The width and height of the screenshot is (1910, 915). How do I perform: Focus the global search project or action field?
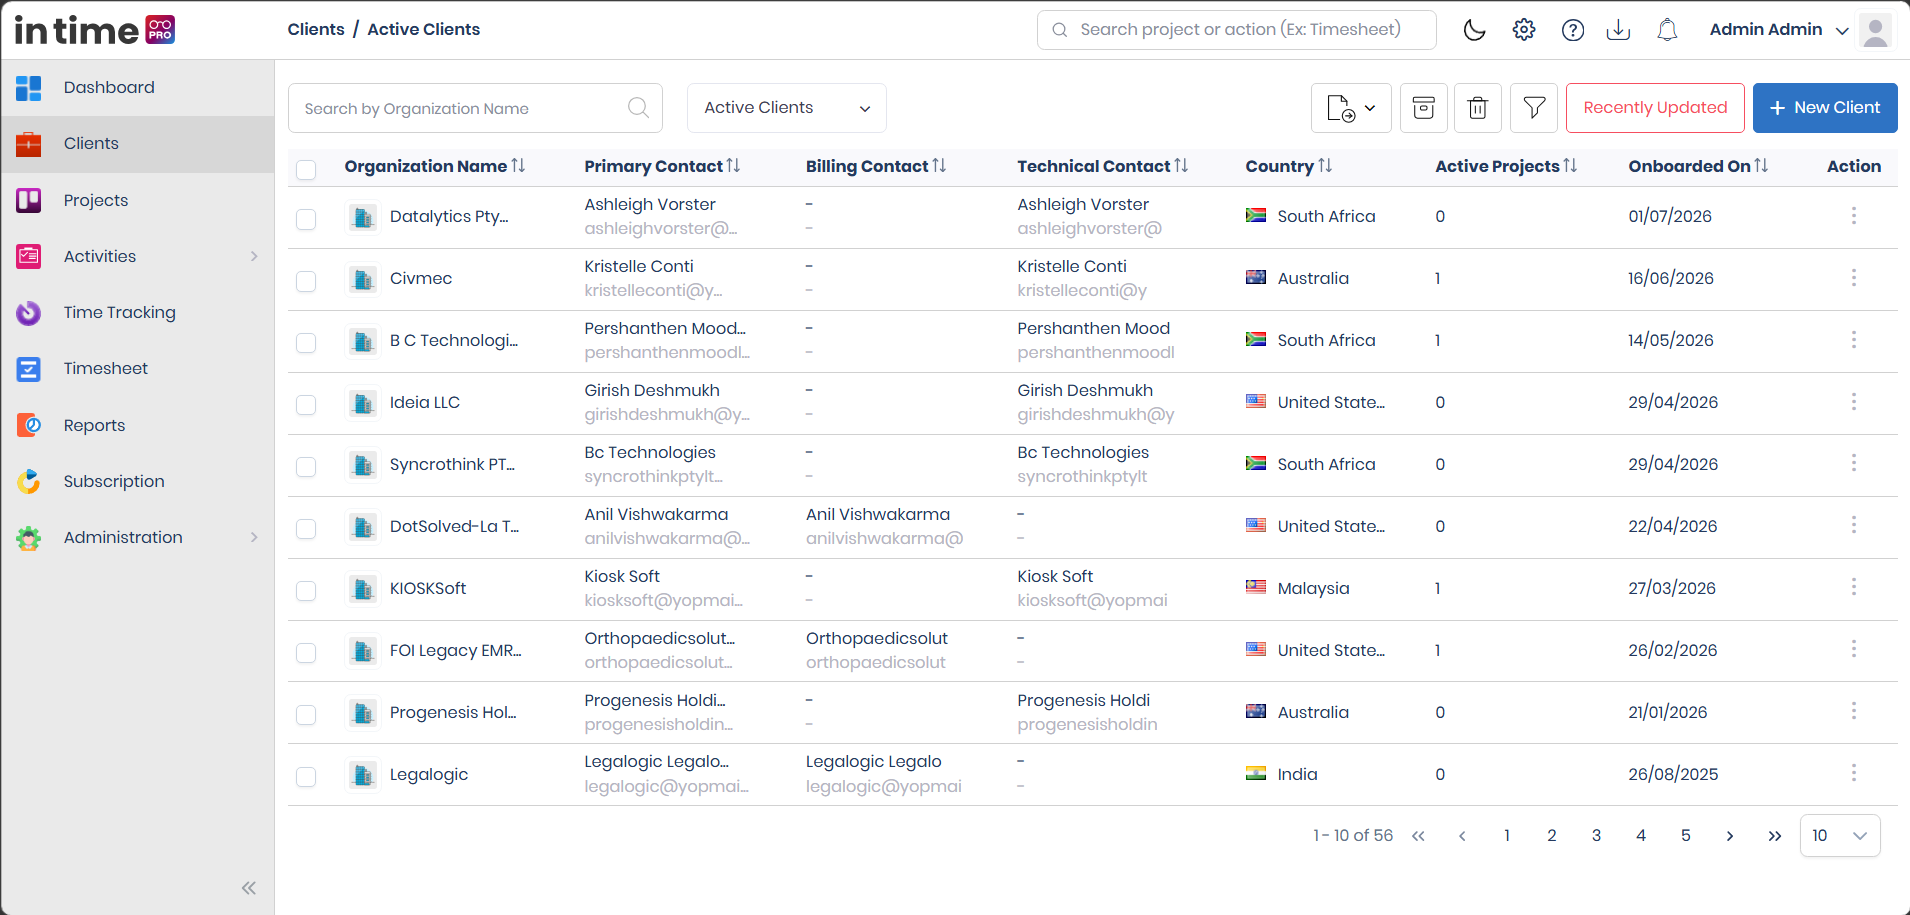1237,30
